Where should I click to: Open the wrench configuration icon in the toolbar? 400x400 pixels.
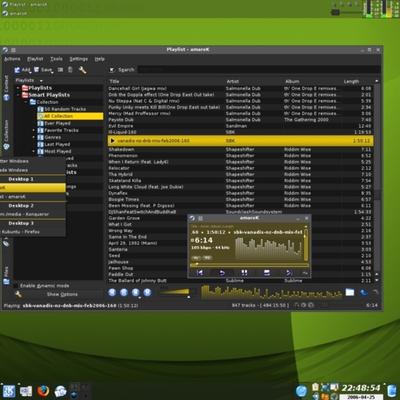point(82,70)
